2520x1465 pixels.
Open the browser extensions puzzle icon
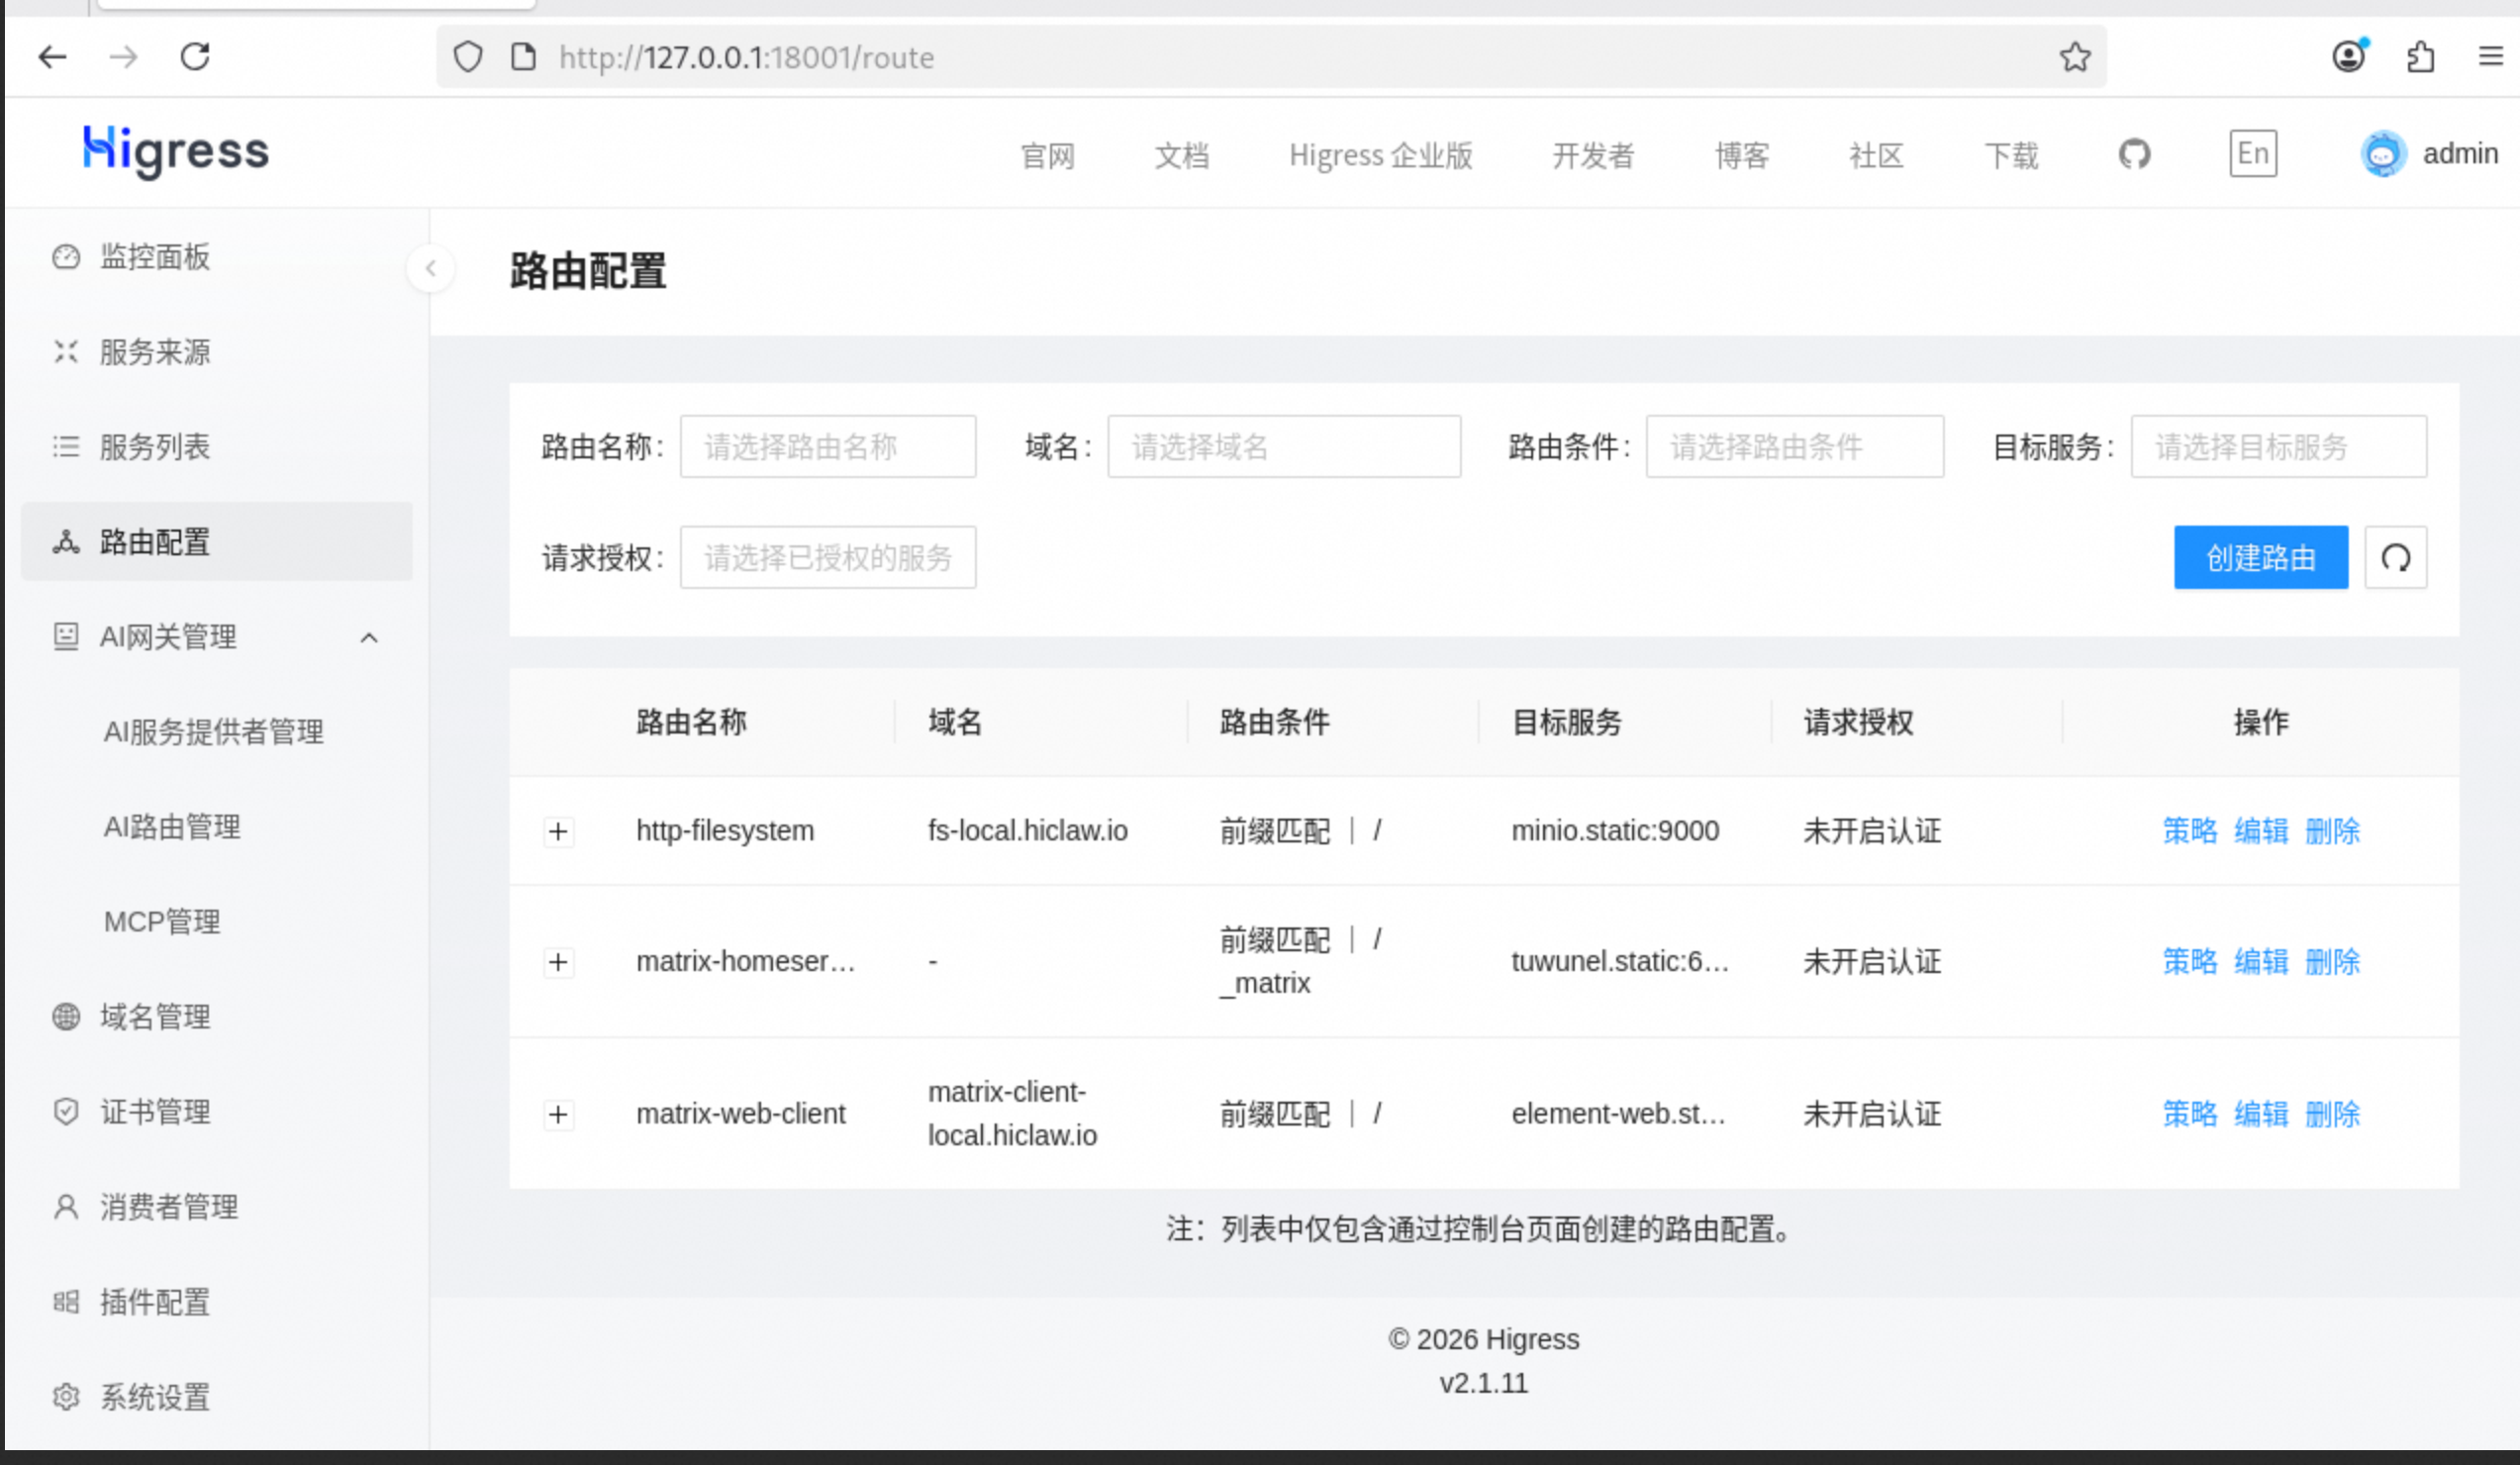[x=2420, y=57]
